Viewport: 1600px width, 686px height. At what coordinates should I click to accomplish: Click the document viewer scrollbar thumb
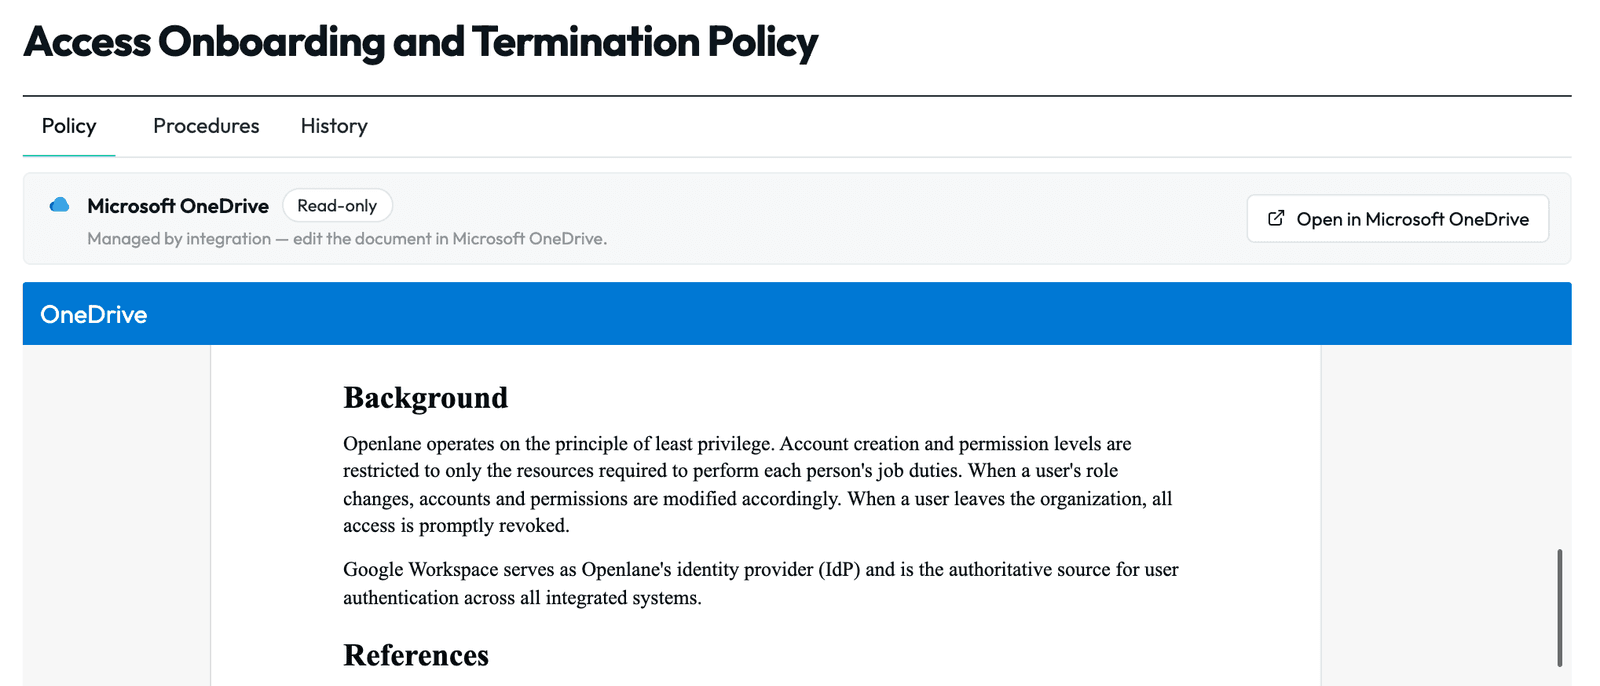pyautogui.click(x=1559, y=607)
